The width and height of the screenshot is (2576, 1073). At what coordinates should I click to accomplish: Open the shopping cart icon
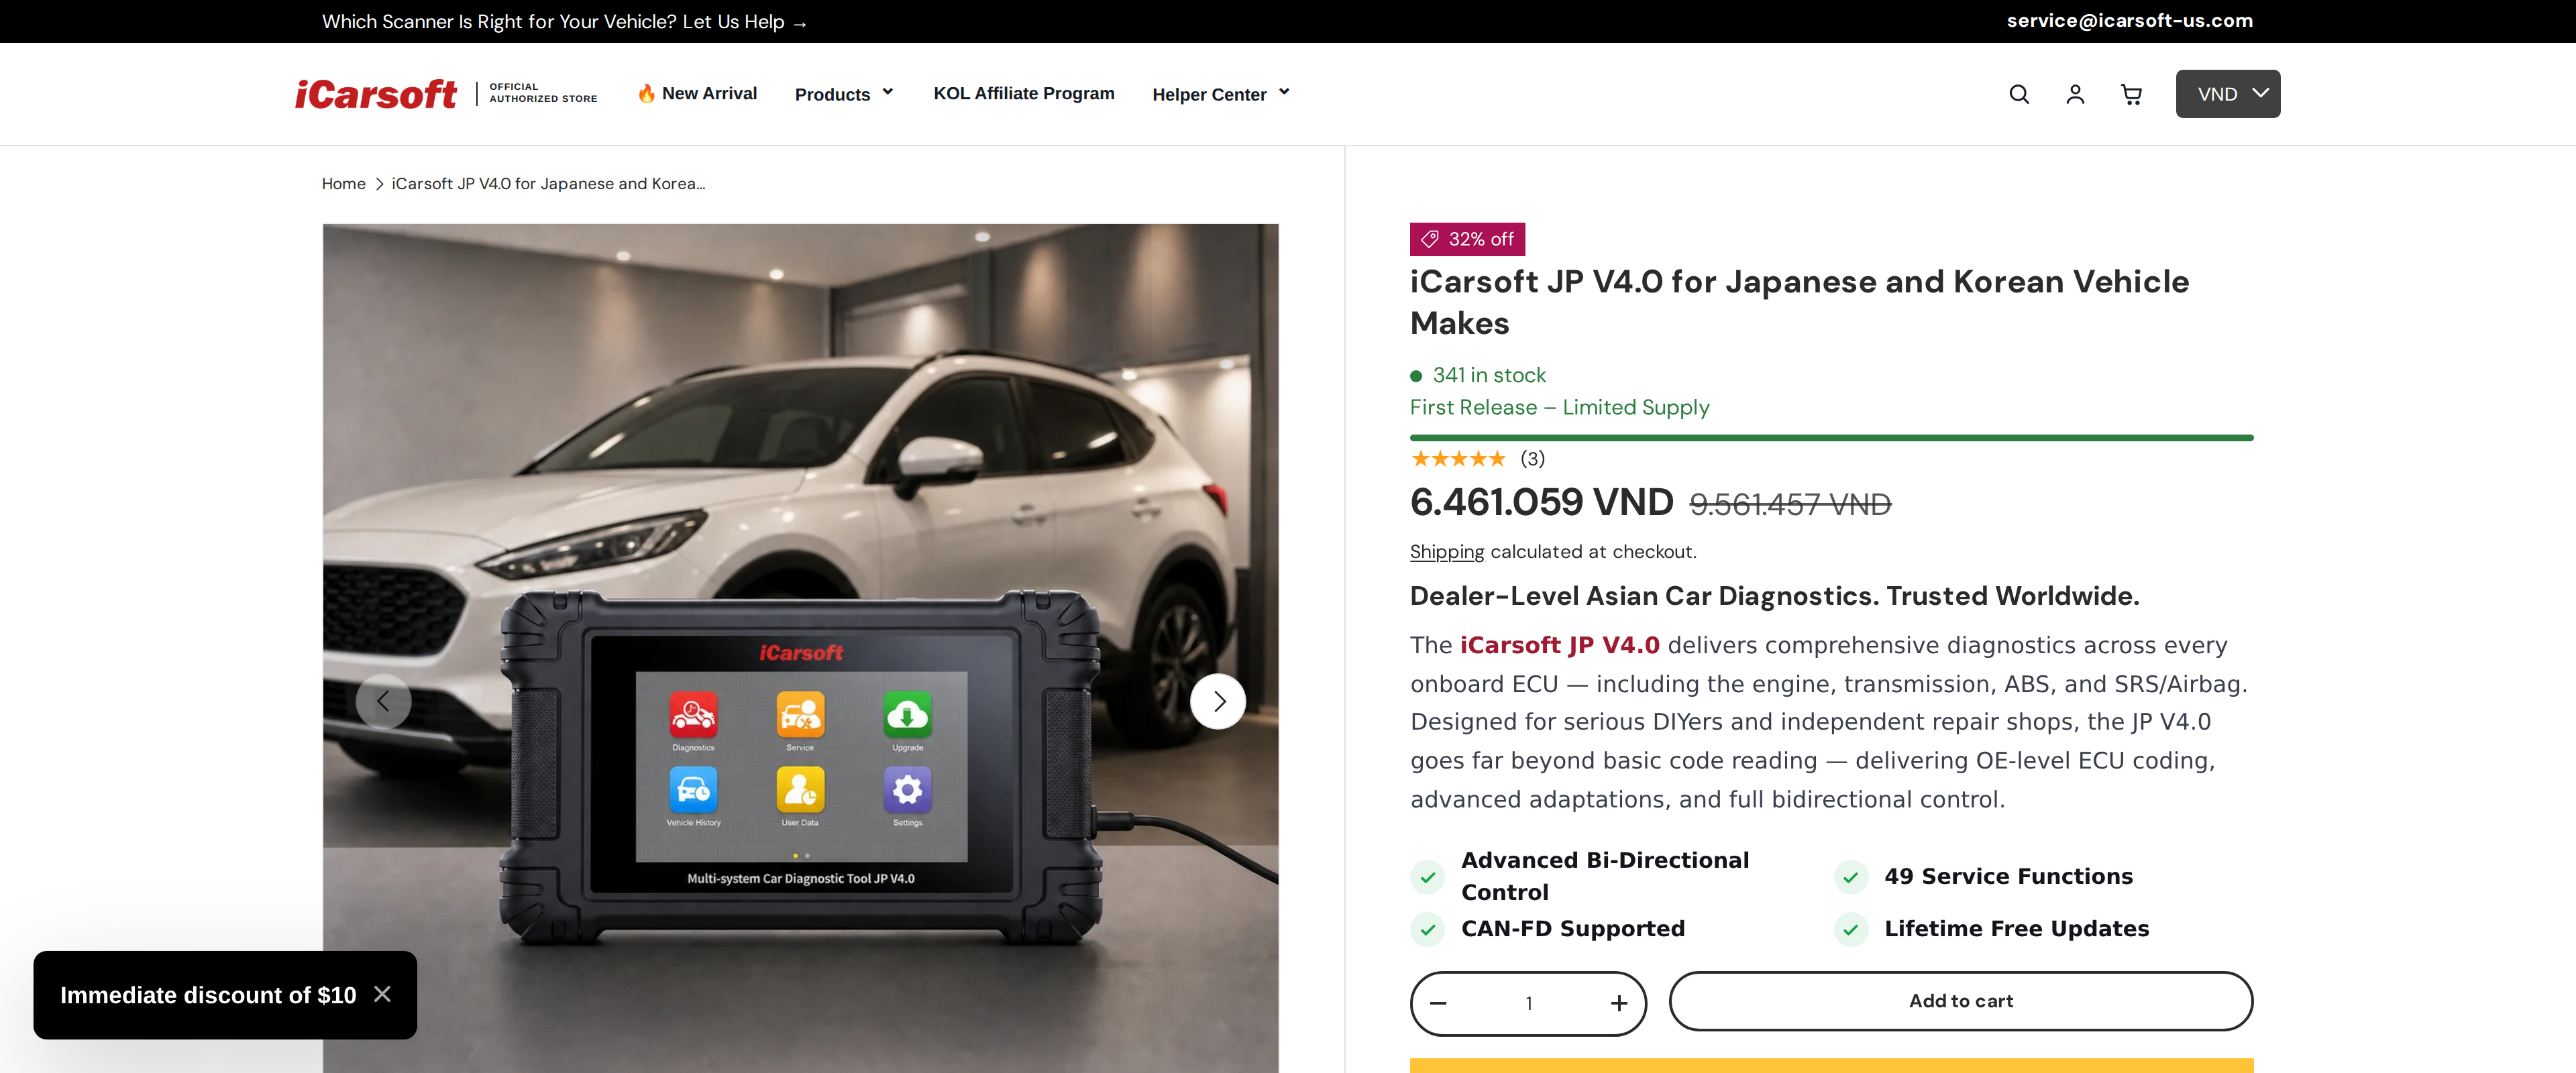point(2131,94)
